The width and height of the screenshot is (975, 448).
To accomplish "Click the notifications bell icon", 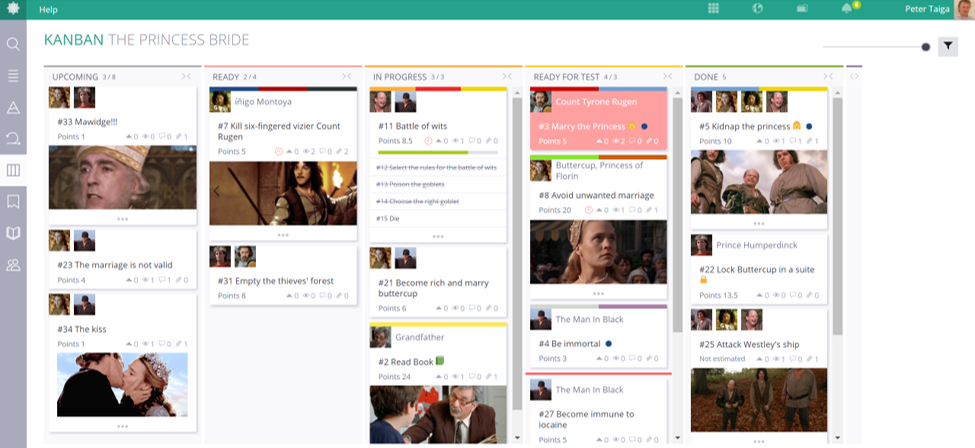I will 847,9.
